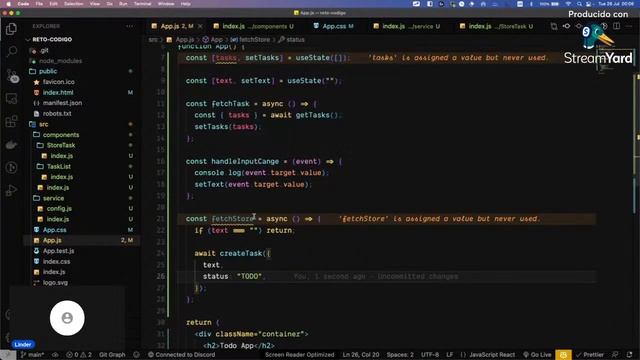The image size is (640, 360).
Task: Open the Docker whale view
Action: click(11, 144)
